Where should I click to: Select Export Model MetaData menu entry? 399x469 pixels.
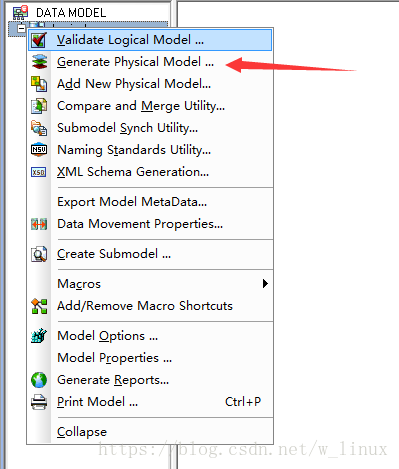132,202
